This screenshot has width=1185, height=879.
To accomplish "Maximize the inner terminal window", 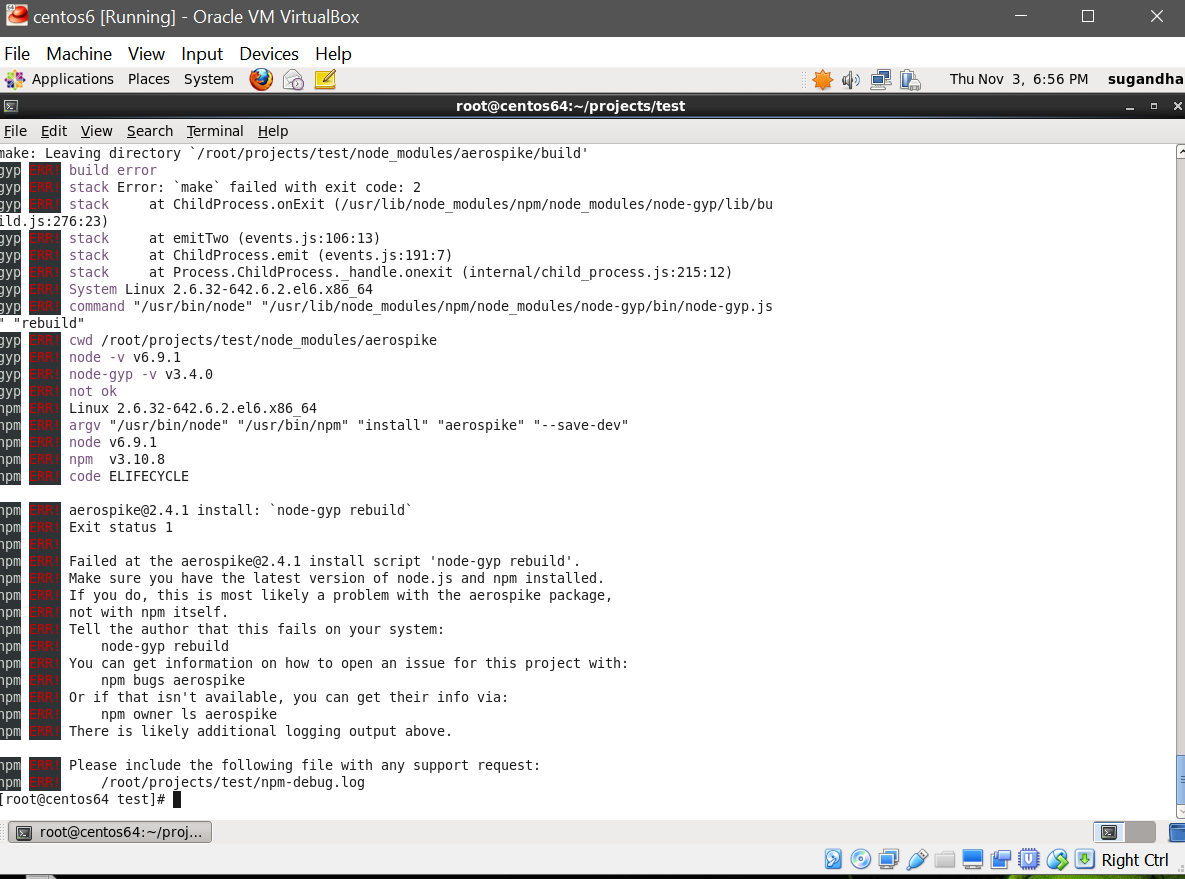I will click(x=1154, y=107).
